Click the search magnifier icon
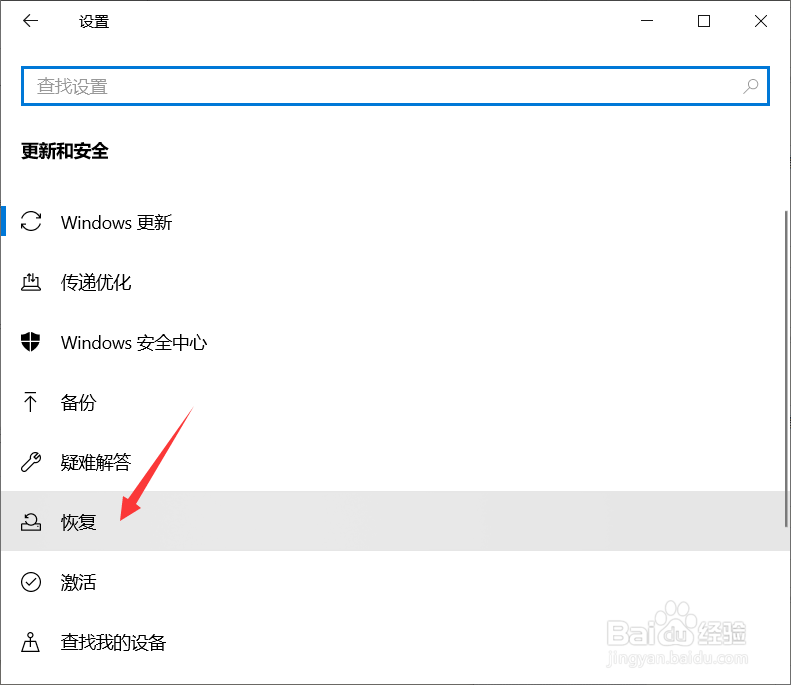Image resolution: width=791 pixels, height=685 pixels. 751,86
